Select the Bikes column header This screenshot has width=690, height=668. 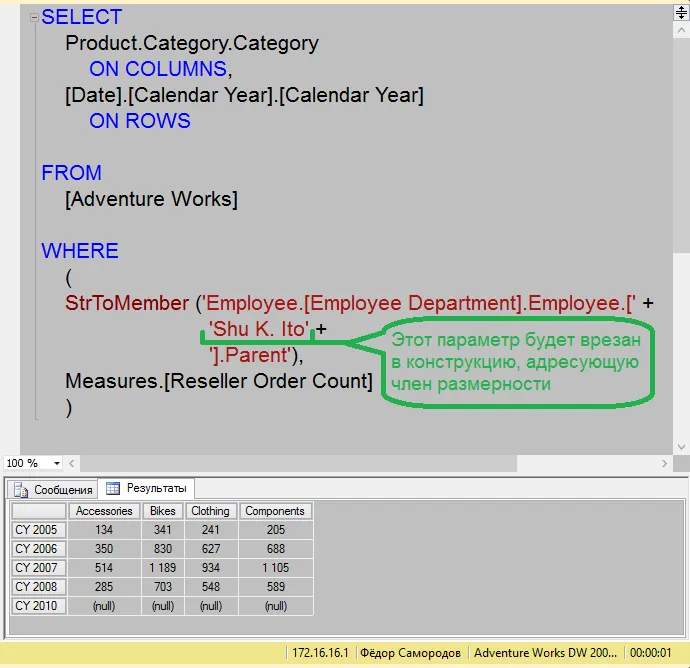pyautogui.click(x=162, y=511)
